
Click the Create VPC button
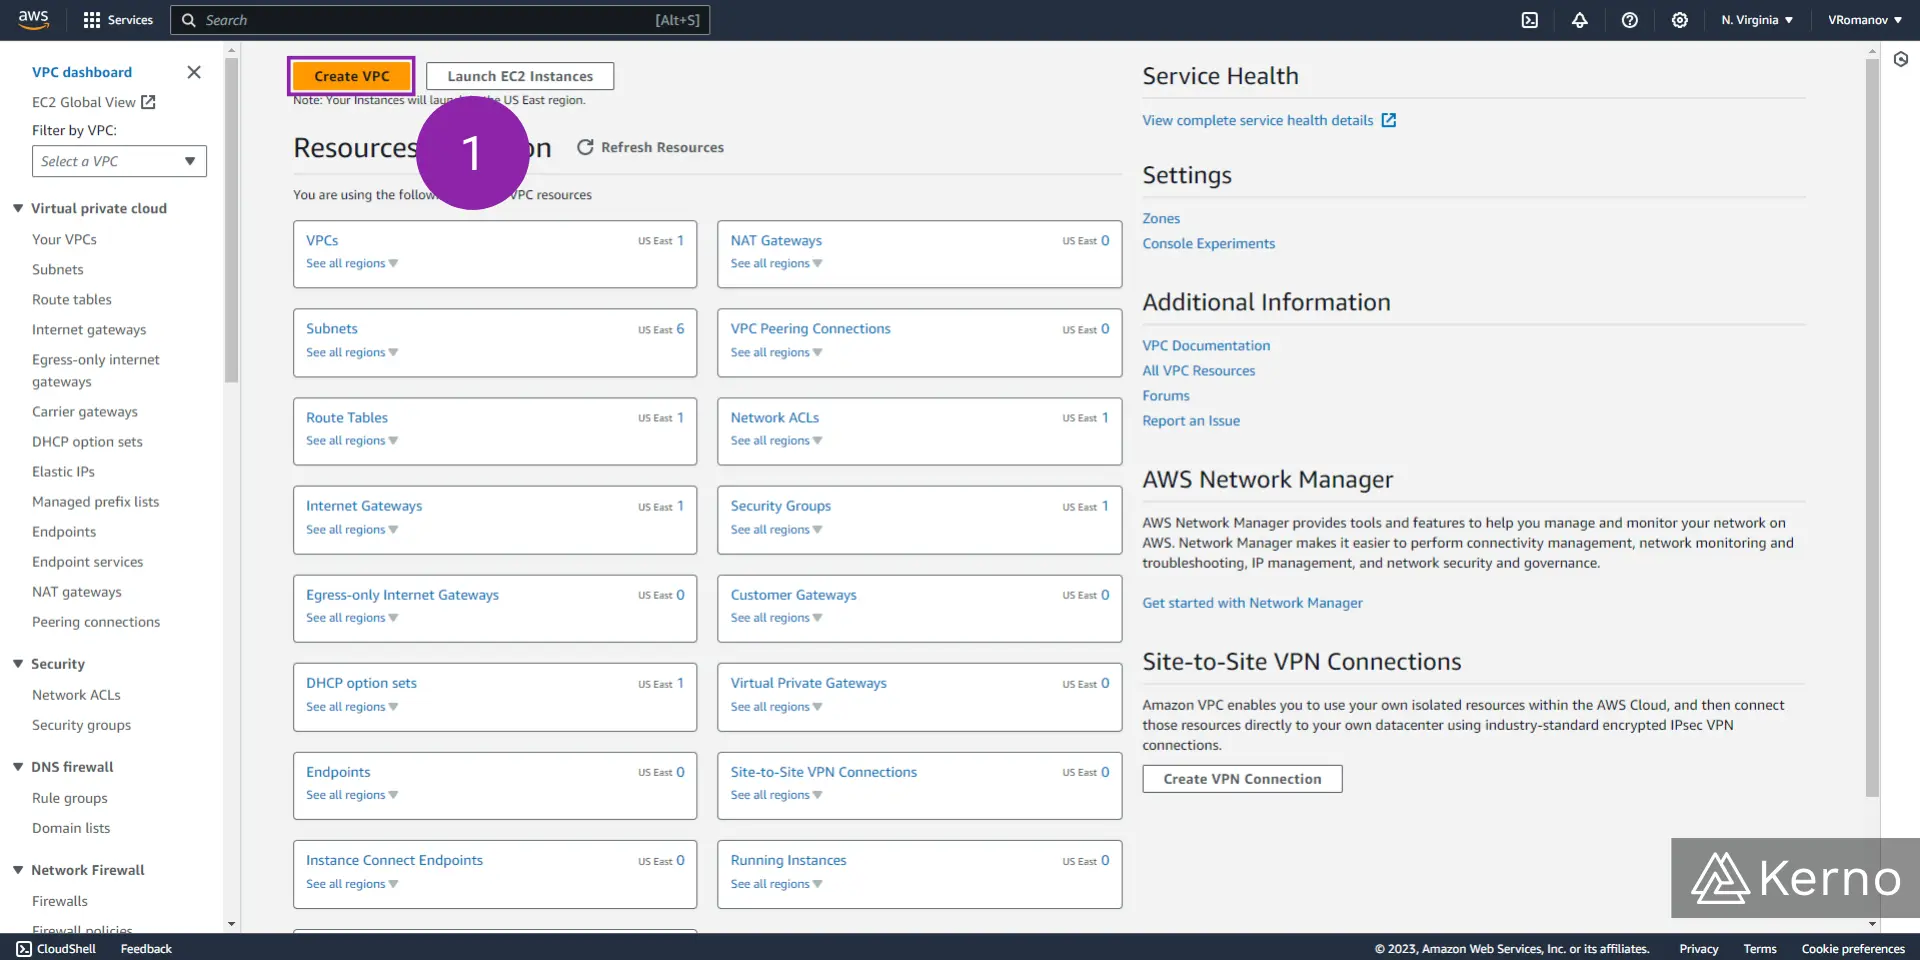[351, 76]
